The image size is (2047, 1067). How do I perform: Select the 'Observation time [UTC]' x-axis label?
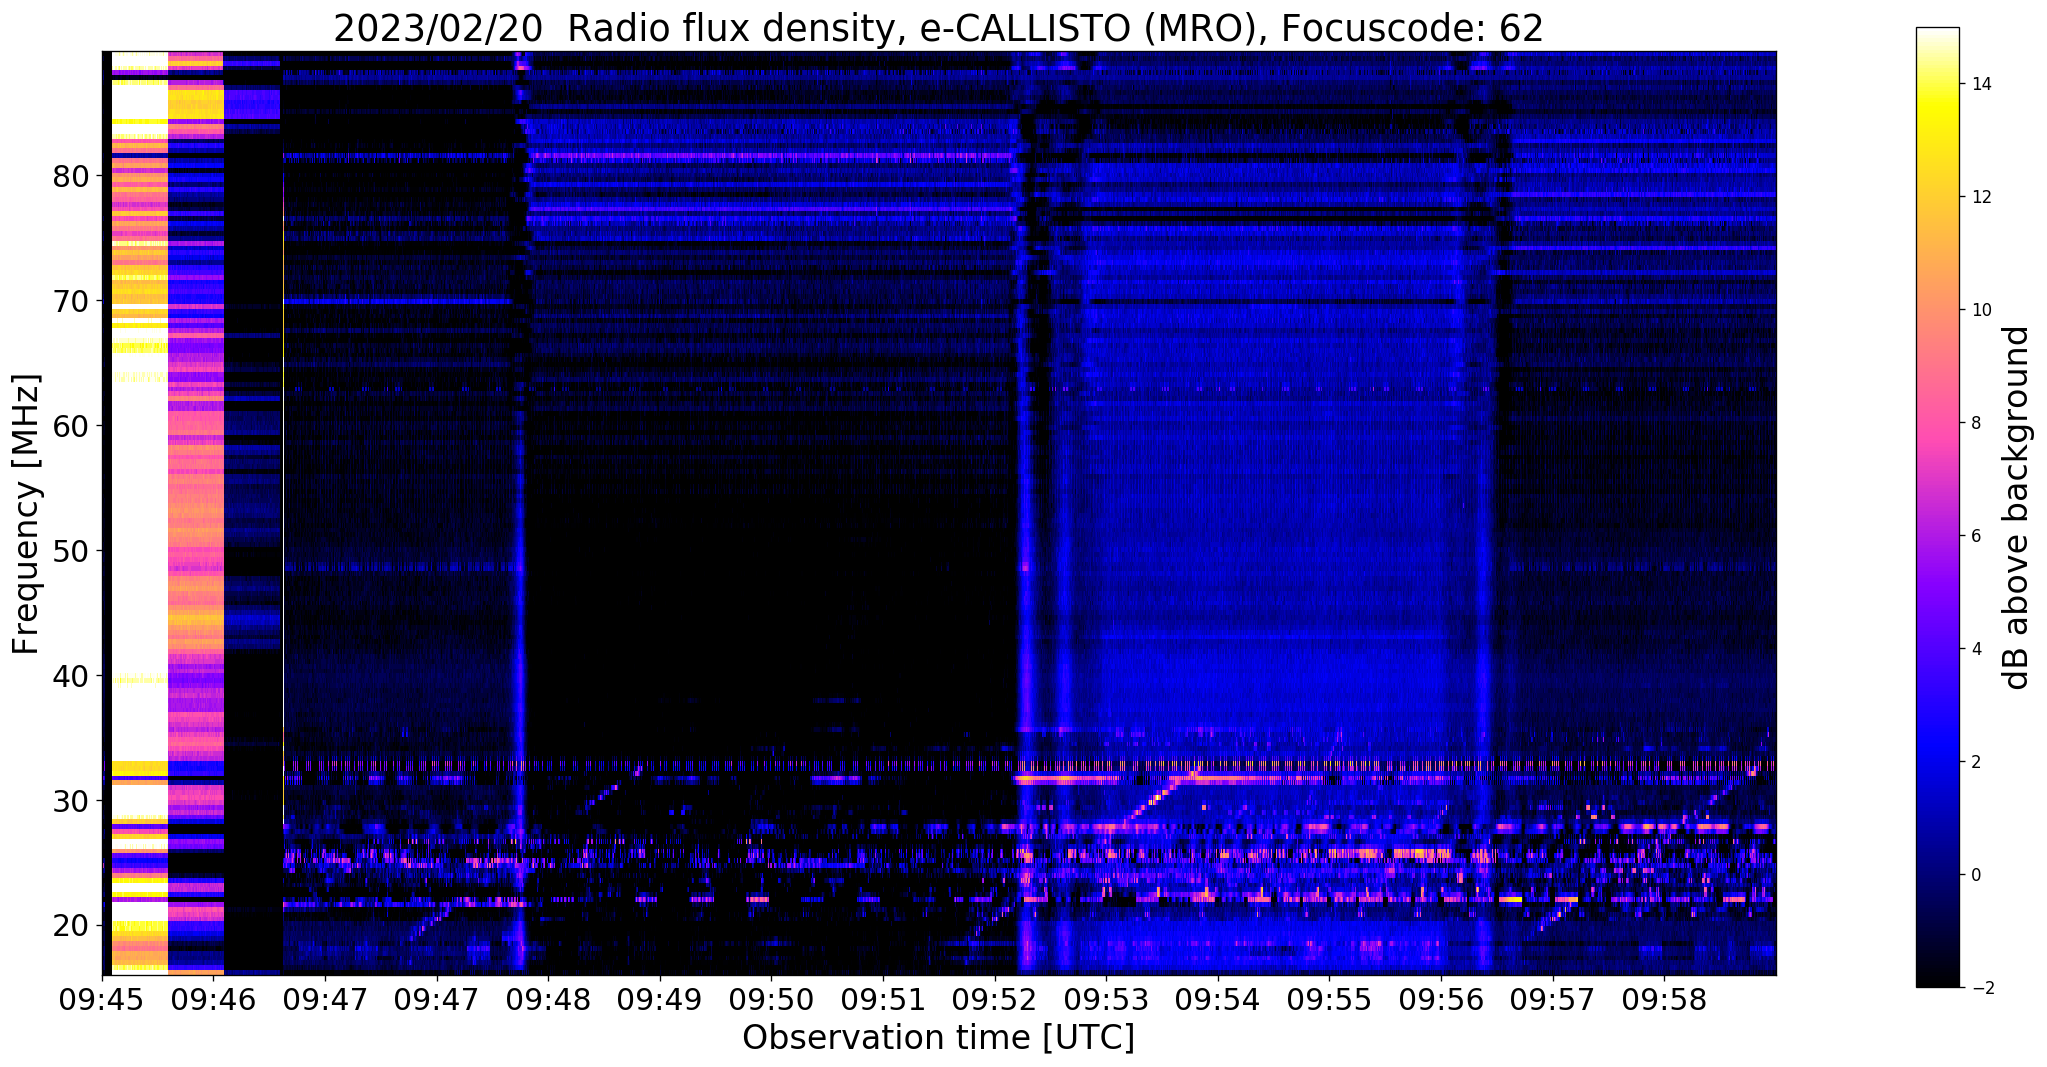click(938, 1037)
